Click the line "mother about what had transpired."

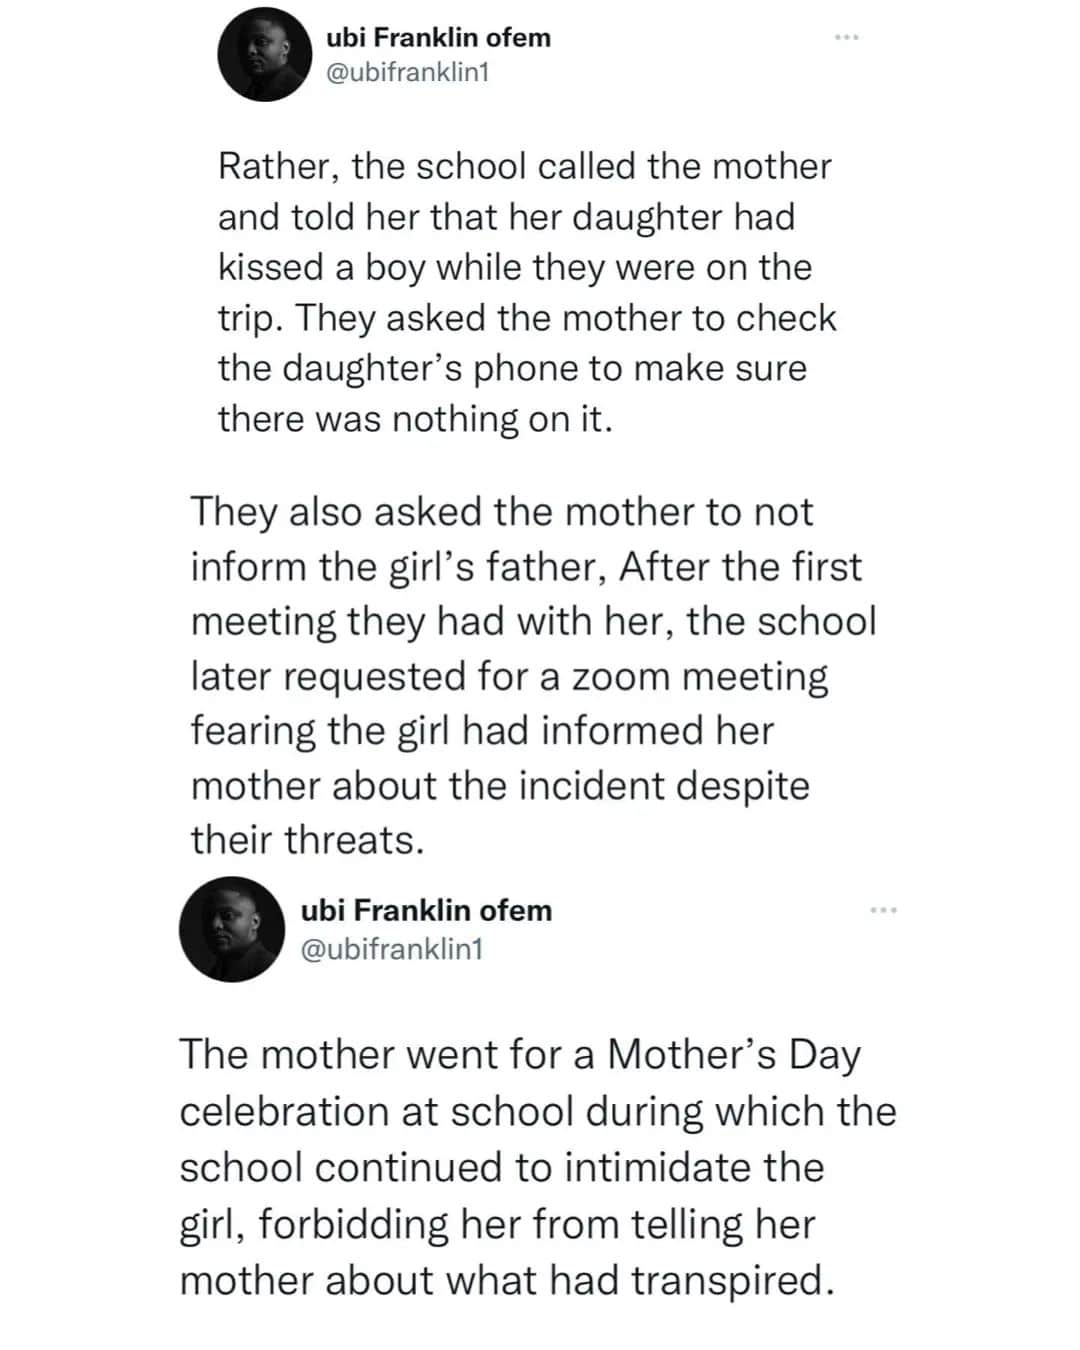pos(506,1281)
